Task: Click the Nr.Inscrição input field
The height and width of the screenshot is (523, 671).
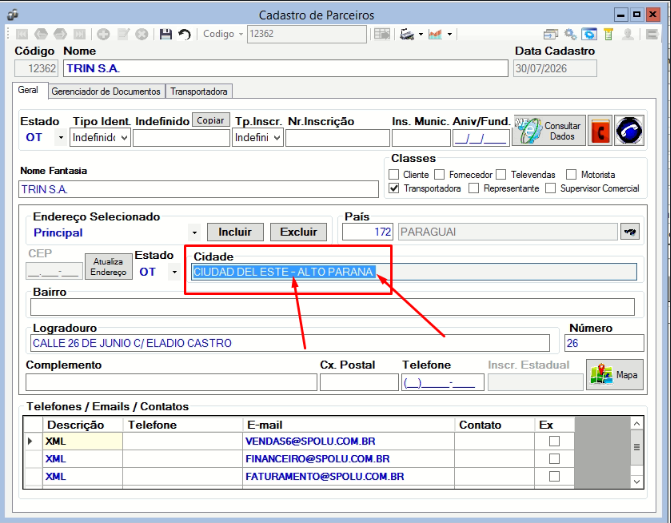Action: point(337,138)
